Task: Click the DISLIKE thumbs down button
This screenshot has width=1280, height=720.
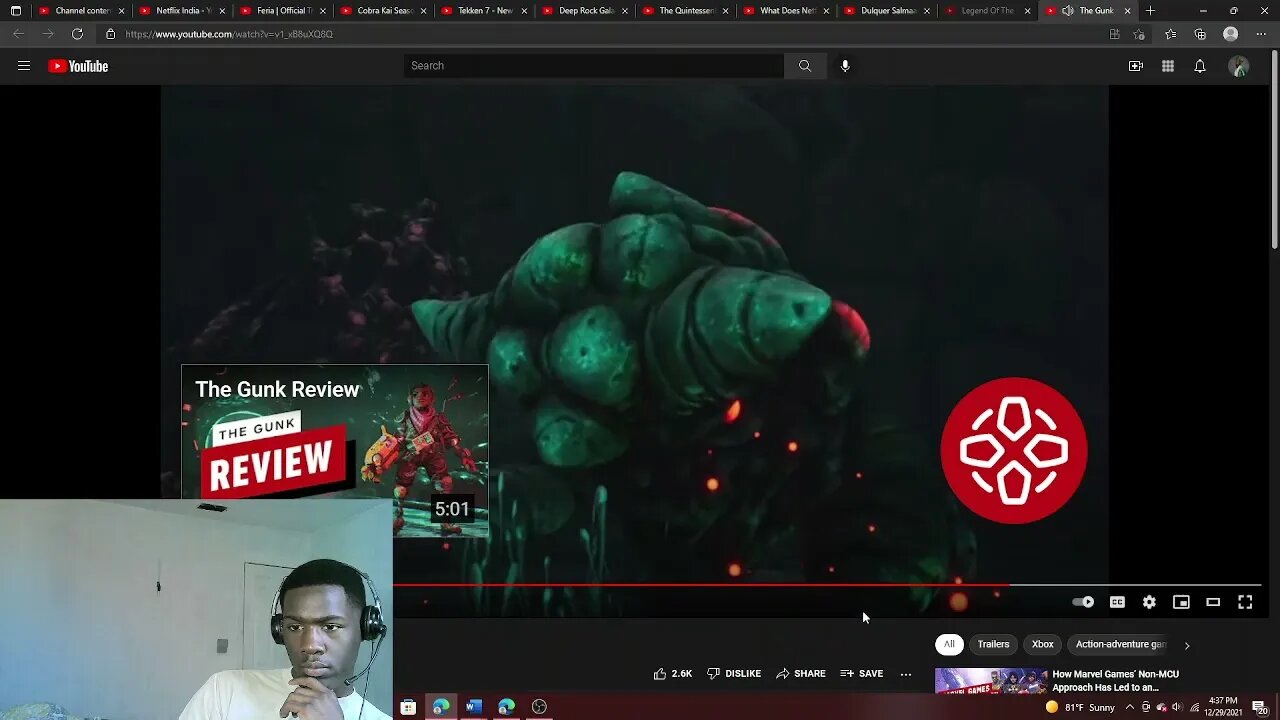Action: coord(734,674)
